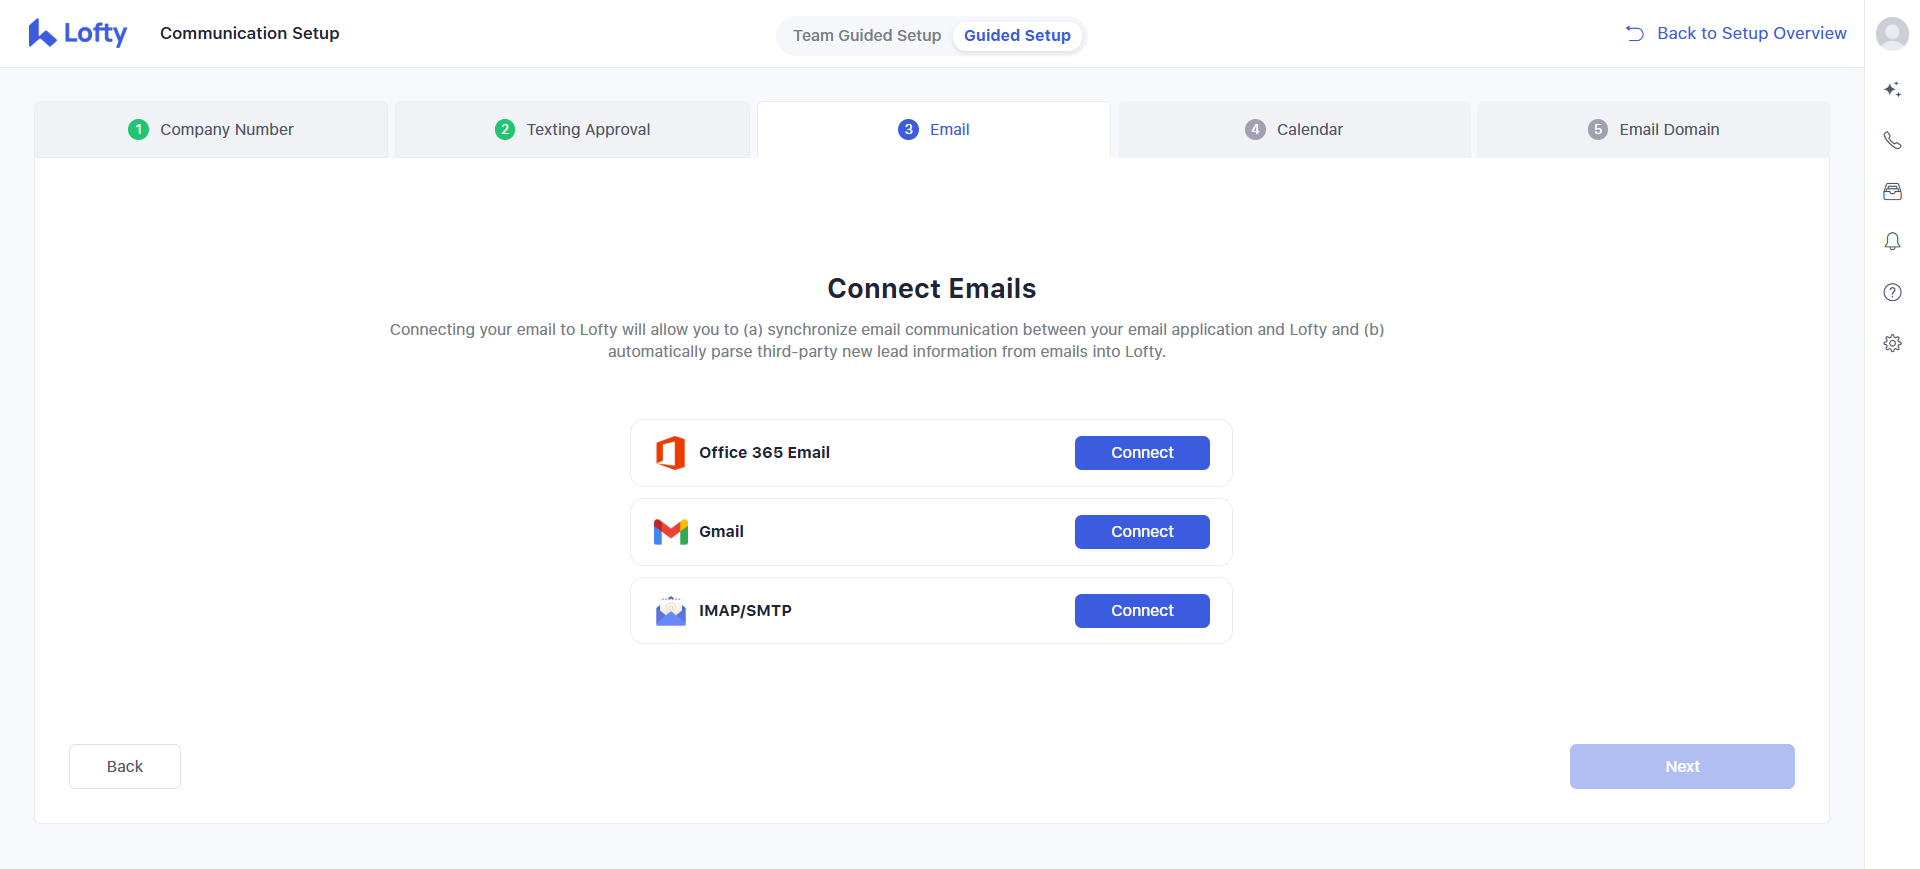Connect the Gmail account
The height and width of the screenshot is (869, 1920).
coord(1141,531)
